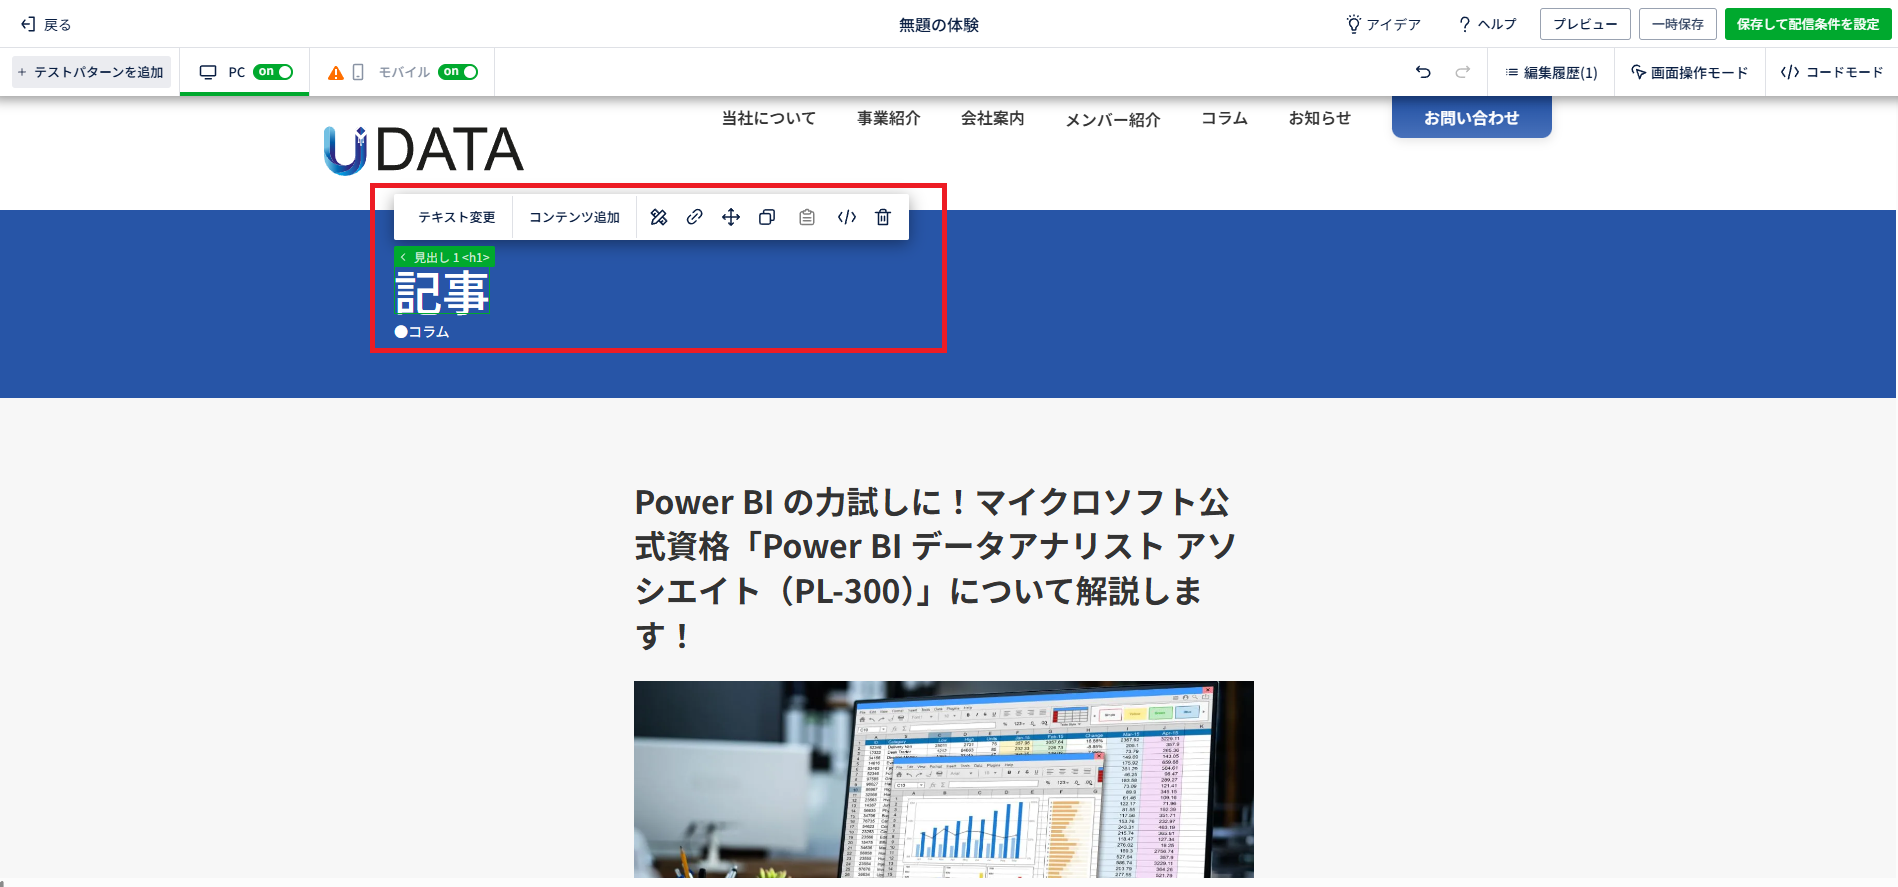
Task: Click 会社案内 nav link
Action: point(993,118)
